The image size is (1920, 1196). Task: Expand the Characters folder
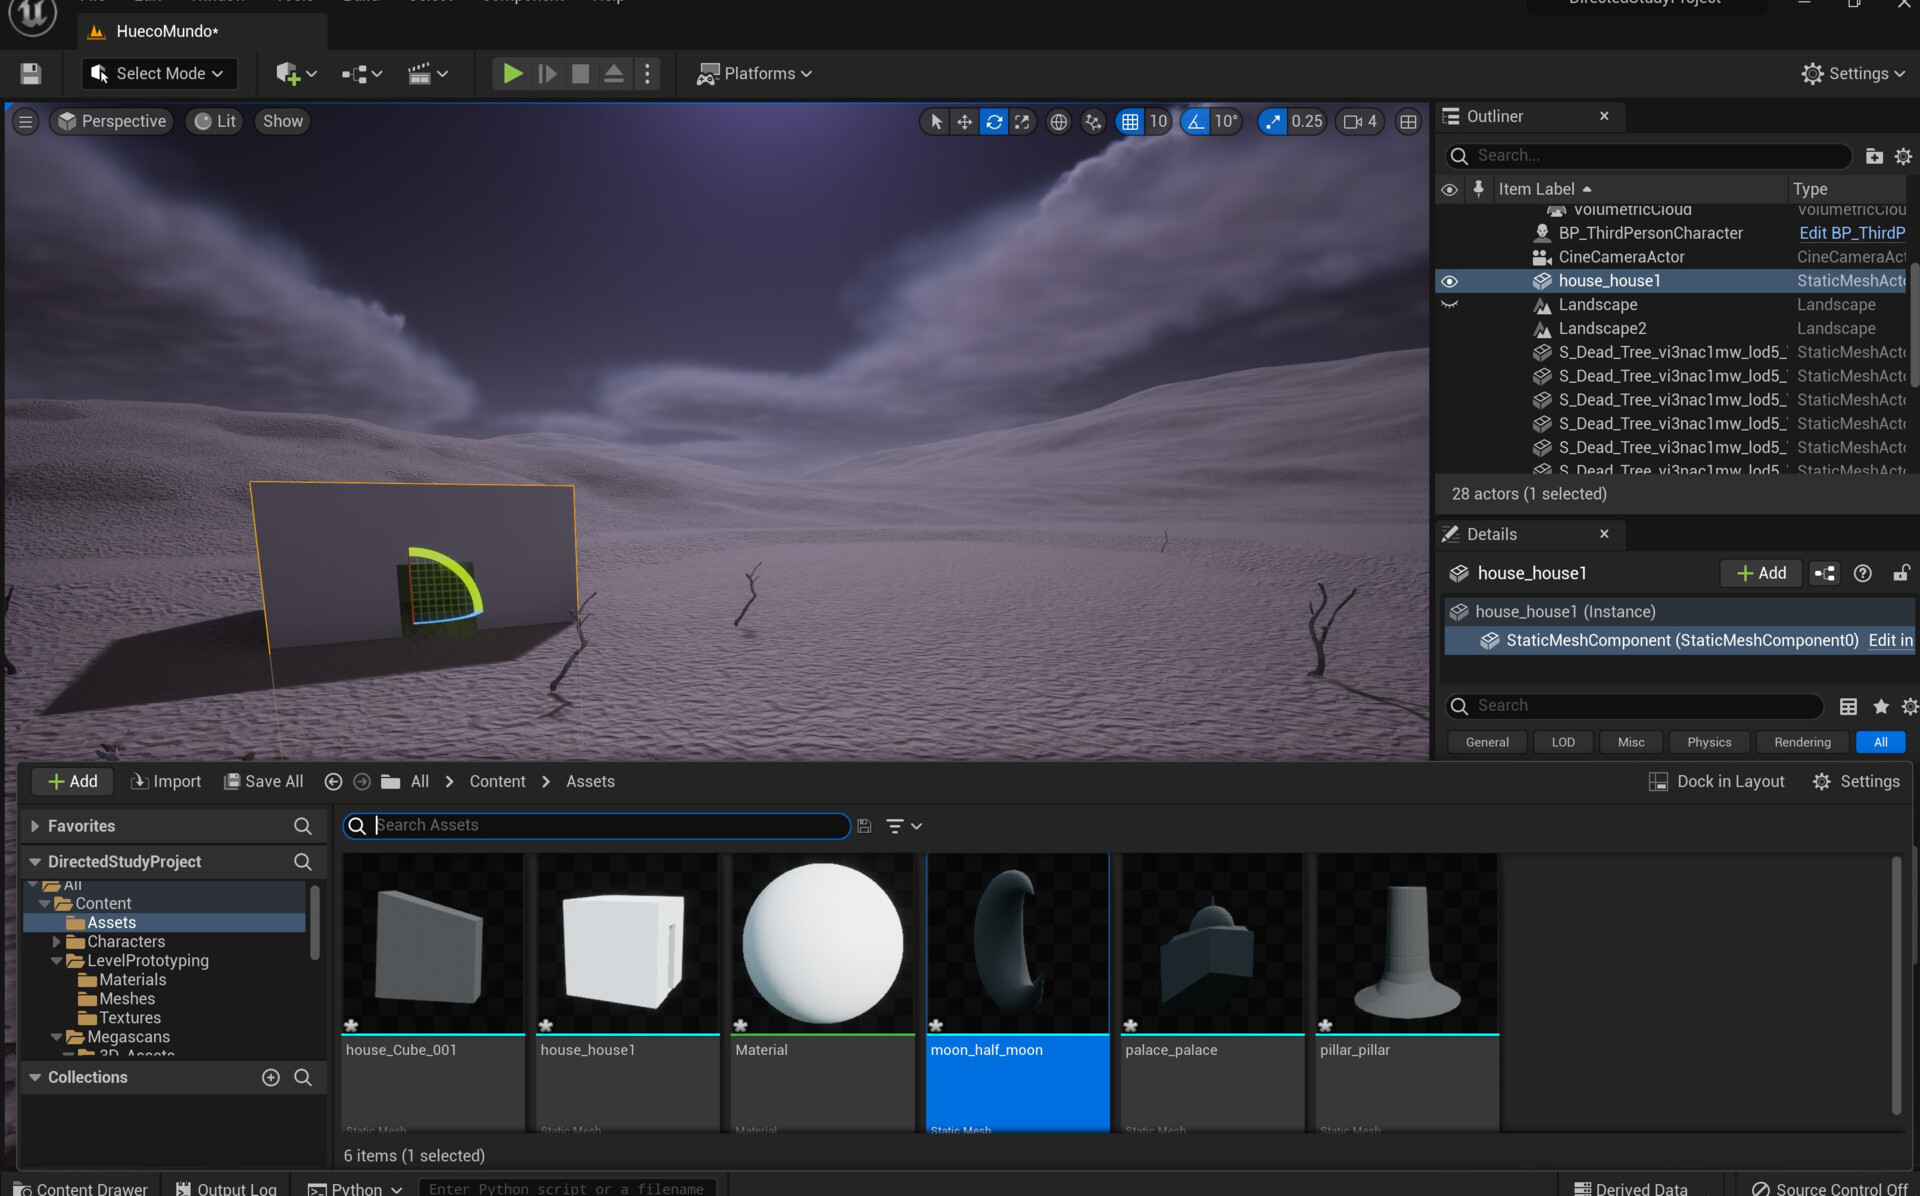tap(57, 942)
